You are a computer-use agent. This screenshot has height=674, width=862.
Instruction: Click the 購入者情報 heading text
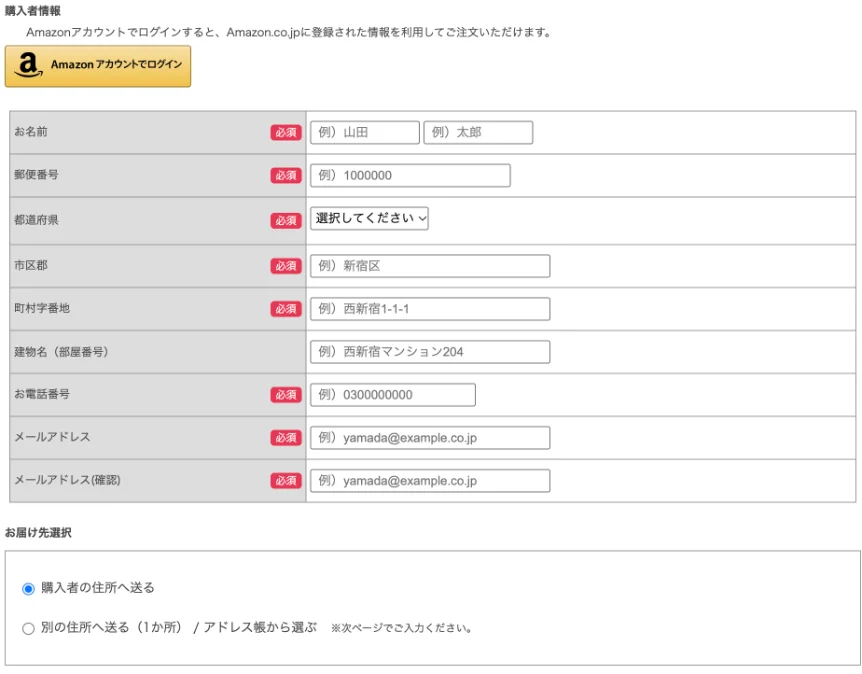click(x=33, y=10)
